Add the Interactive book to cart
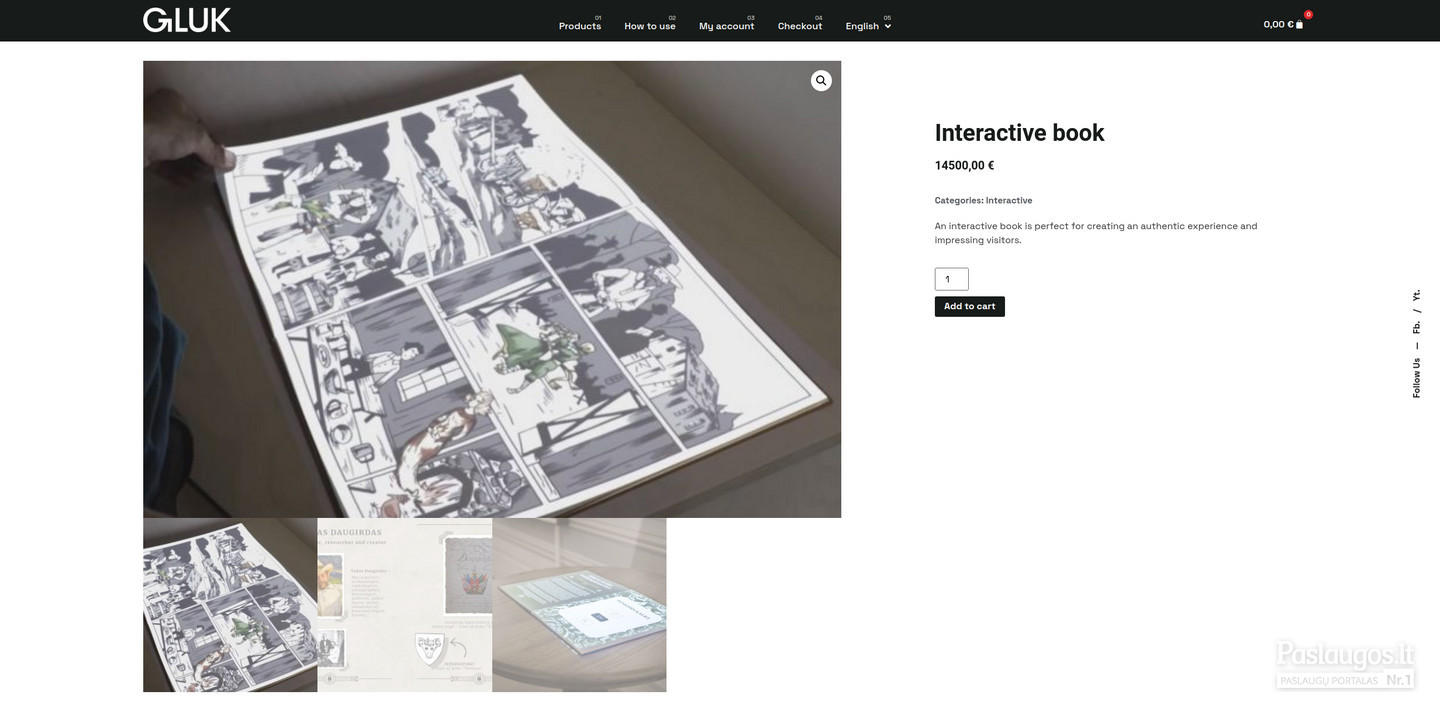The height and width of the screenshot is (712, 1440). tap(970, 306)
